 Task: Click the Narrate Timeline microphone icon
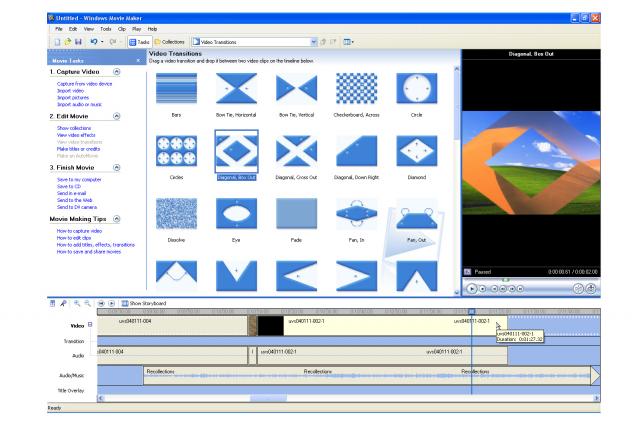pyautogui.click(x=63, y=303)
